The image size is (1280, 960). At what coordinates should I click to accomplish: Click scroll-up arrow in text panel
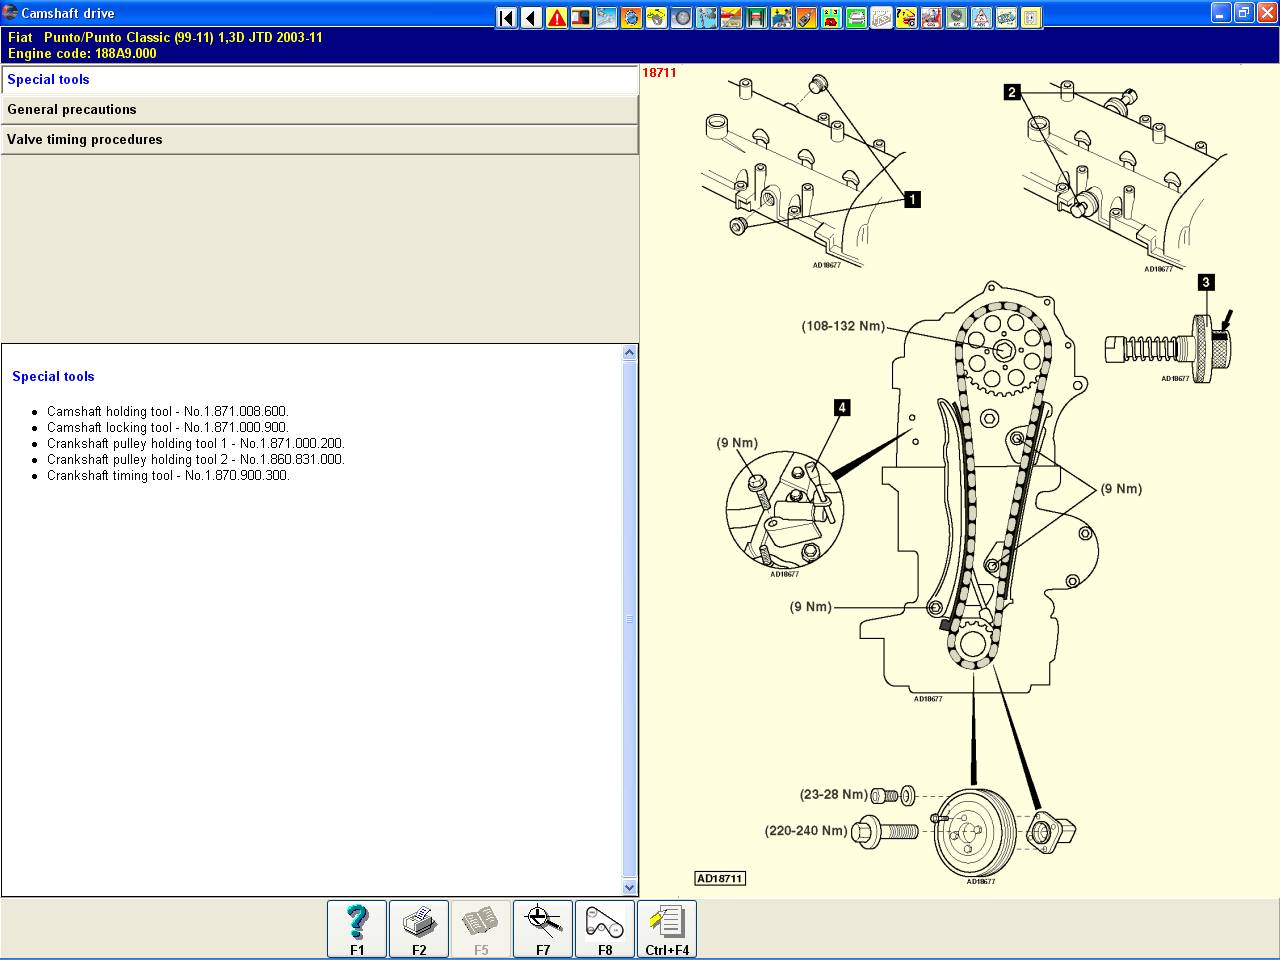pyautogui.click(x=629, y=353)
